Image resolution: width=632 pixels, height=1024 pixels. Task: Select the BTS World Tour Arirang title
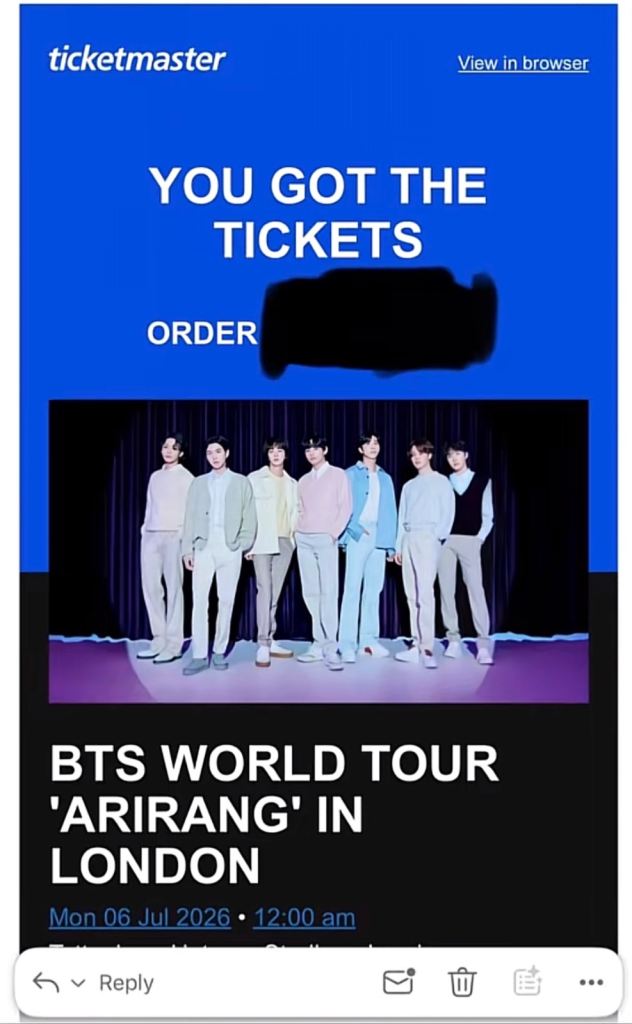click(274, 814)
